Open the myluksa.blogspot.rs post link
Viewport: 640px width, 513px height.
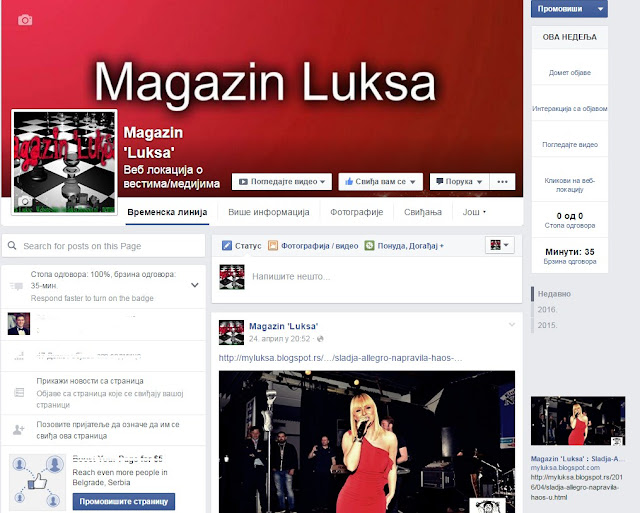coord(340,358)
